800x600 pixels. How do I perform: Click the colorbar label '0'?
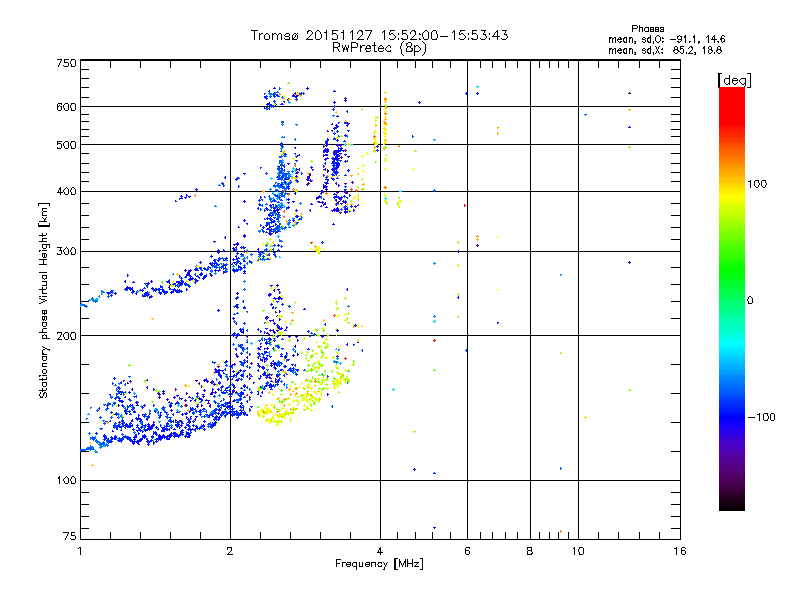[x=750, y=300]
